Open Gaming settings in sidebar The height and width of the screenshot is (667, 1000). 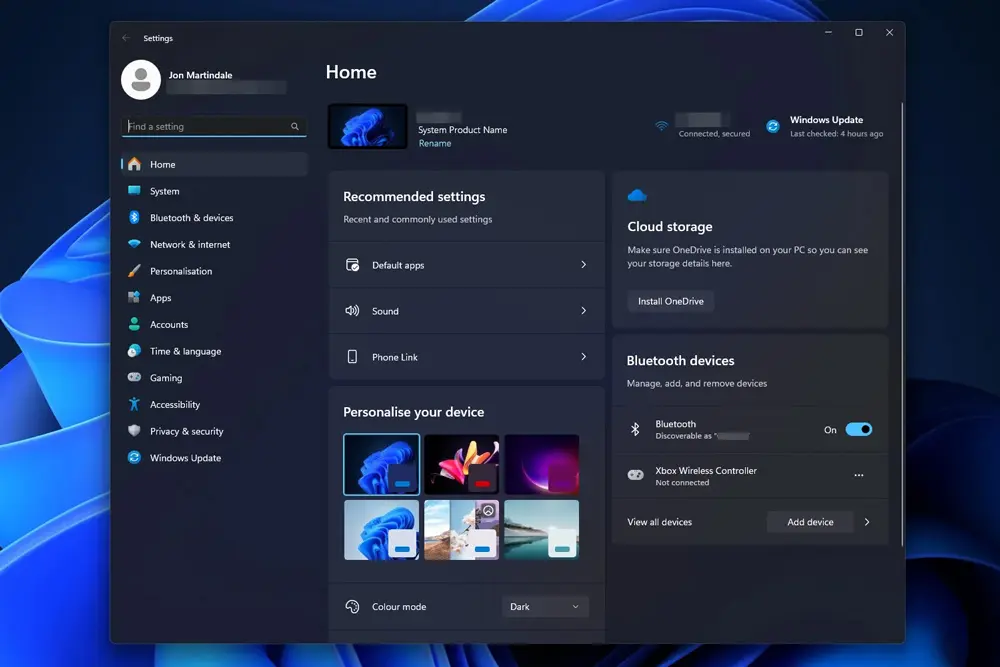(x=214, y=377)
